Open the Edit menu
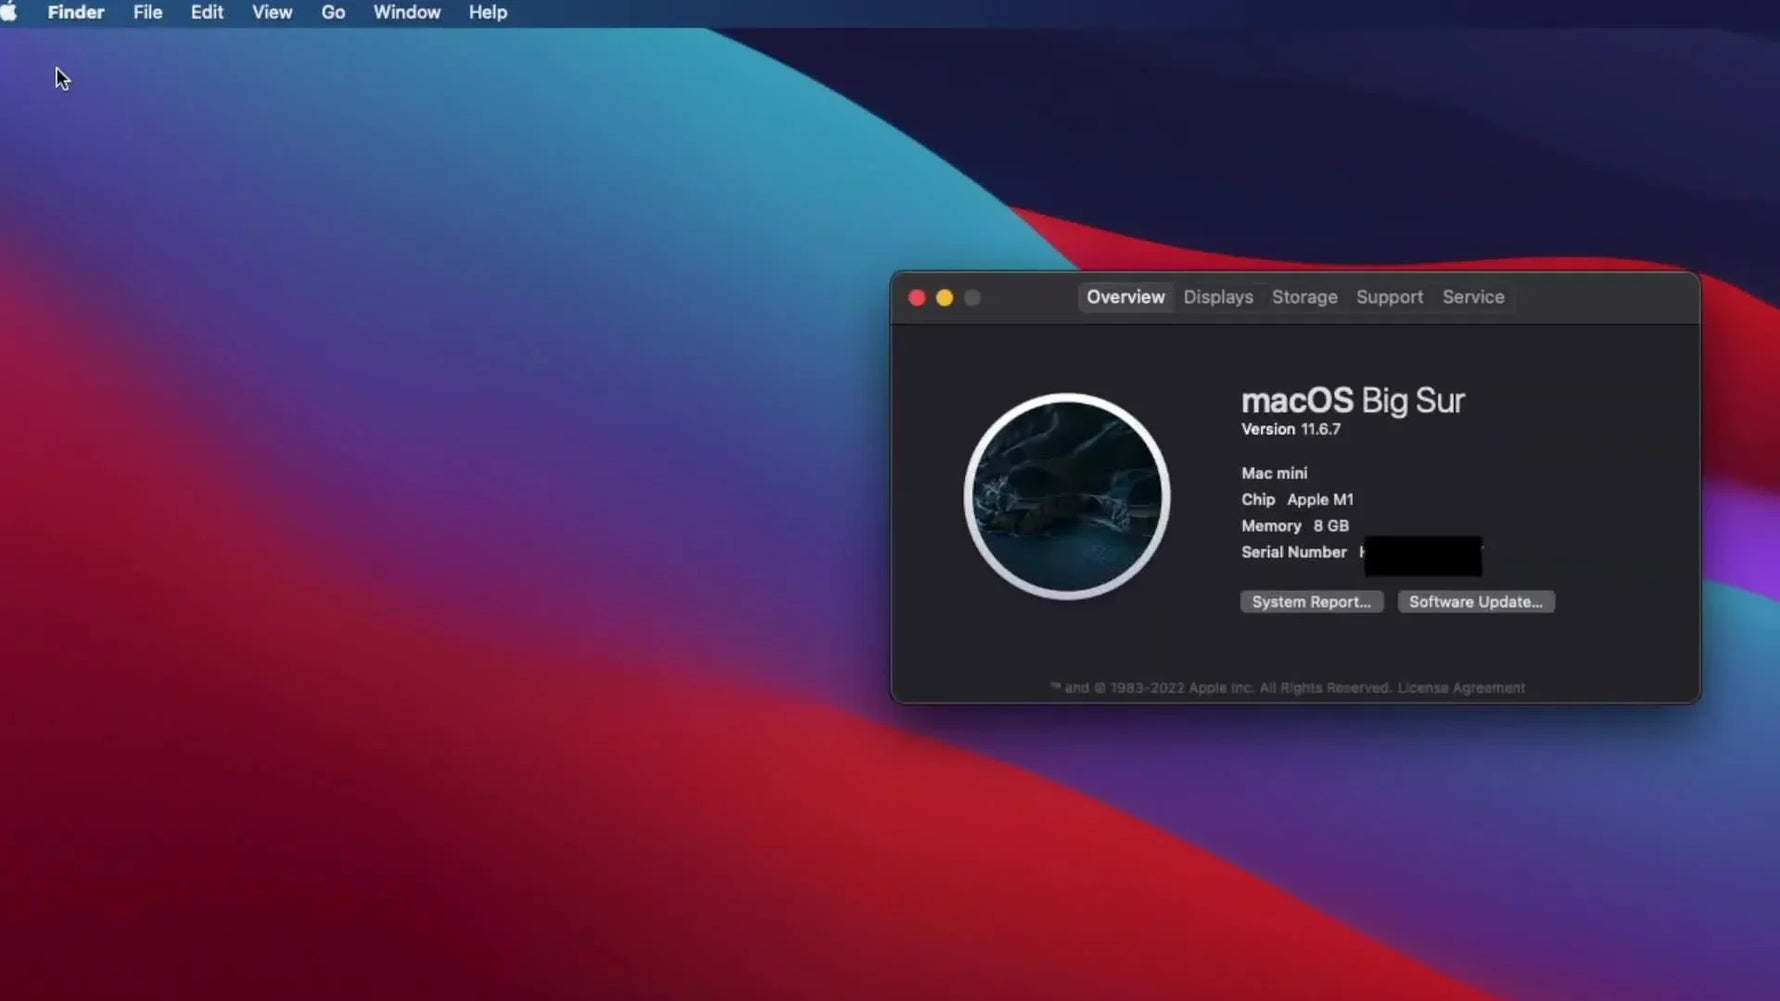Screen dimensions: 1780x1001 pyautogui.click(x=206, y=12)
